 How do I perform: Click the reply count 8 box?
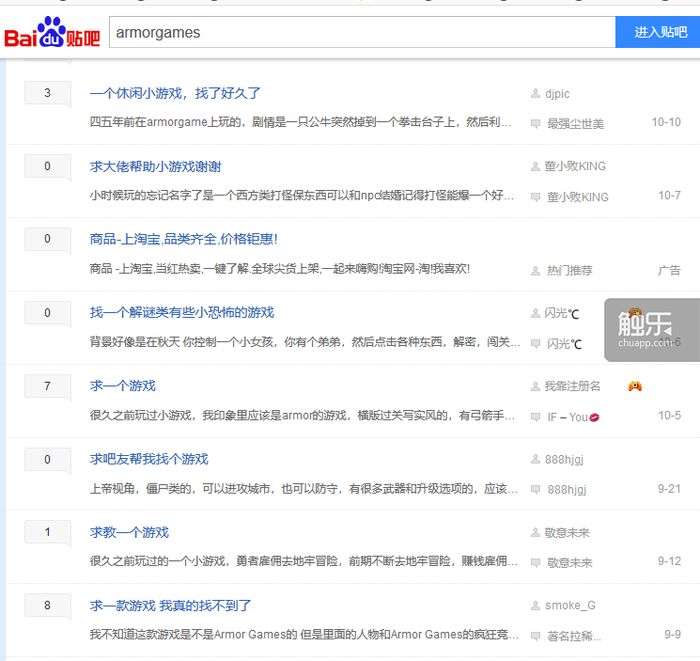(x=47, y=605)
